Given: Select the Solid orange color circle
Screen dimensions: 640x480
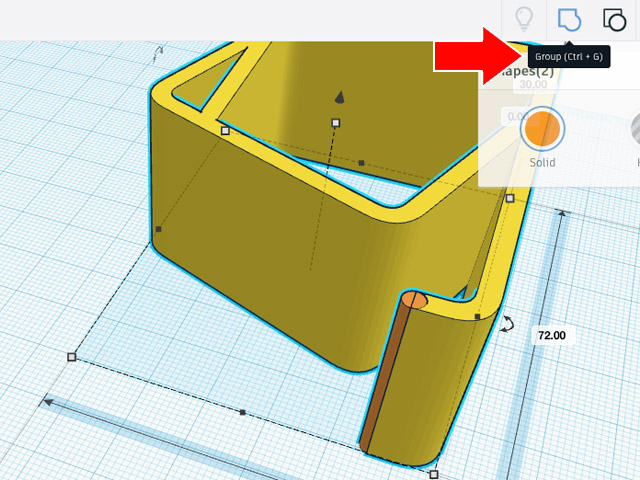Looking at the screenshot, I should pos(543,129).
